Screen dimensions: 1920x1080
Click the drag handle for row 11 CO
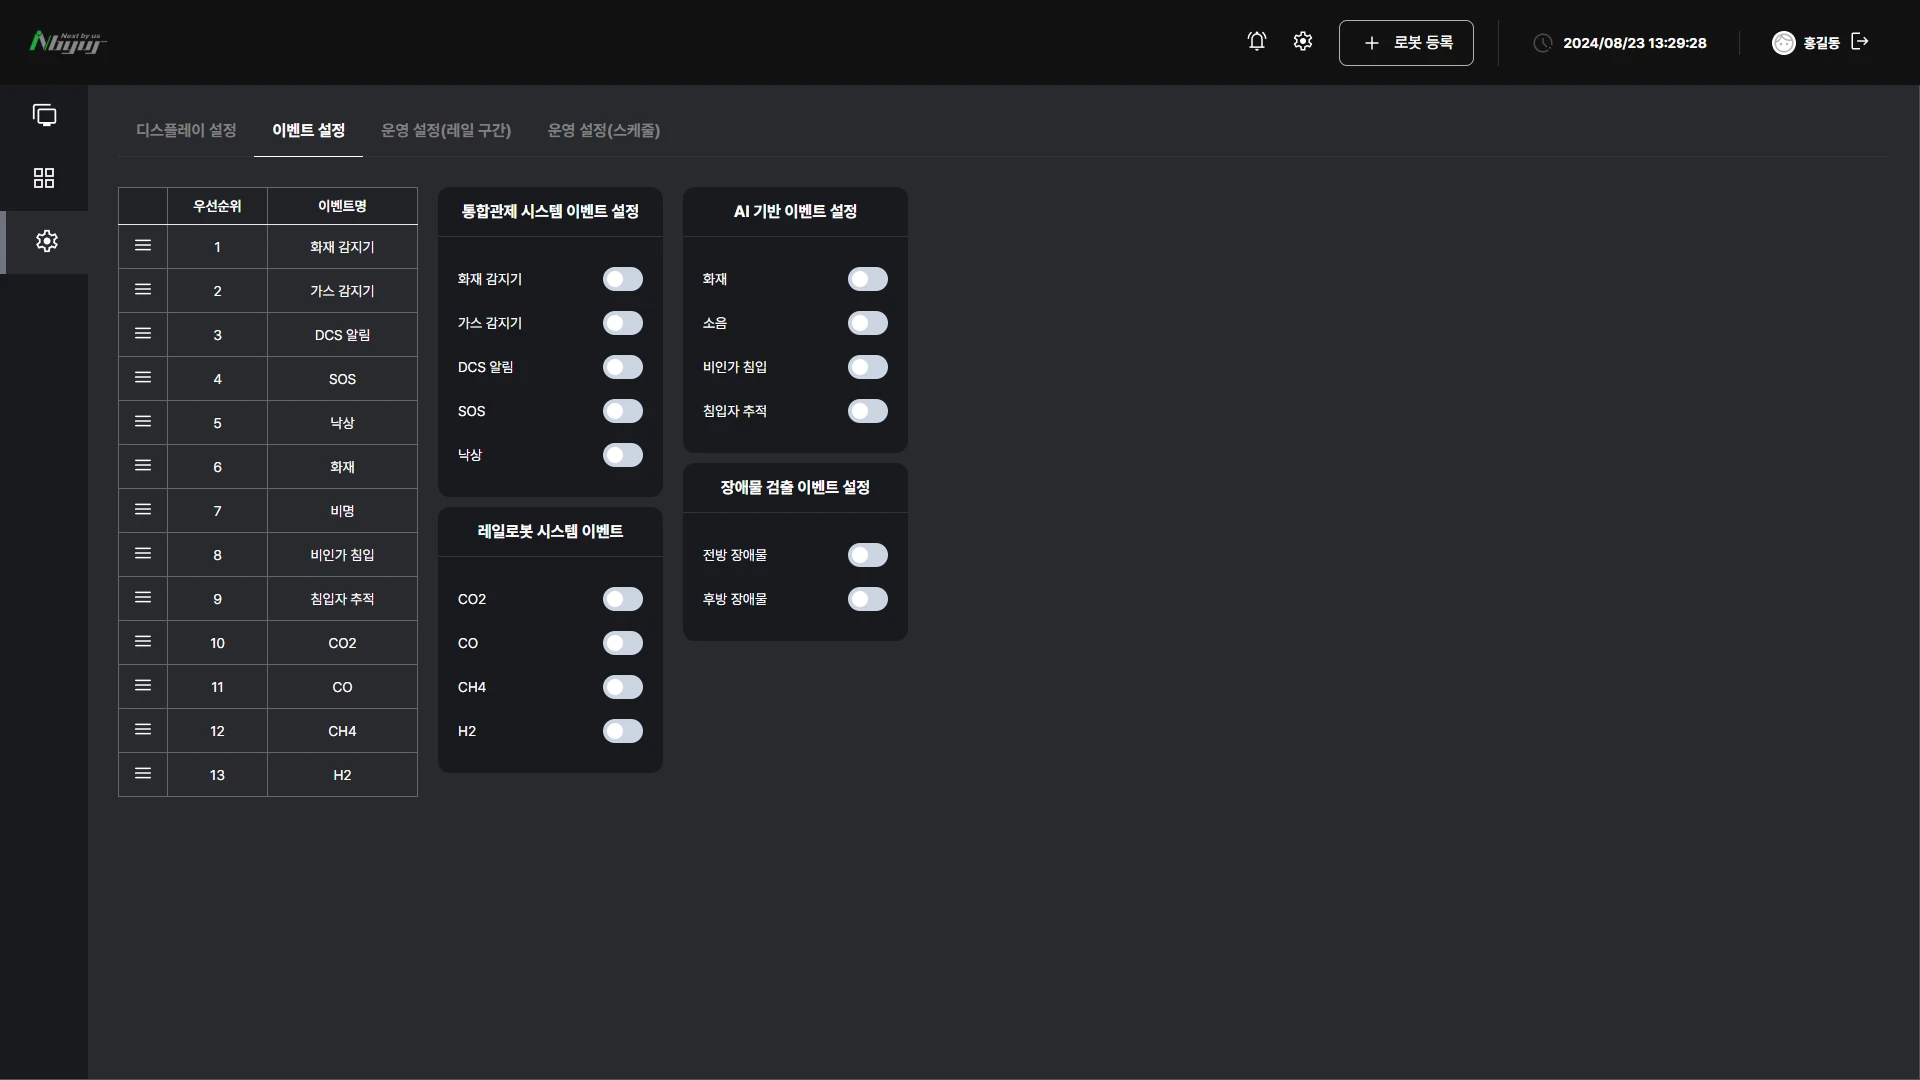point(143,686)
